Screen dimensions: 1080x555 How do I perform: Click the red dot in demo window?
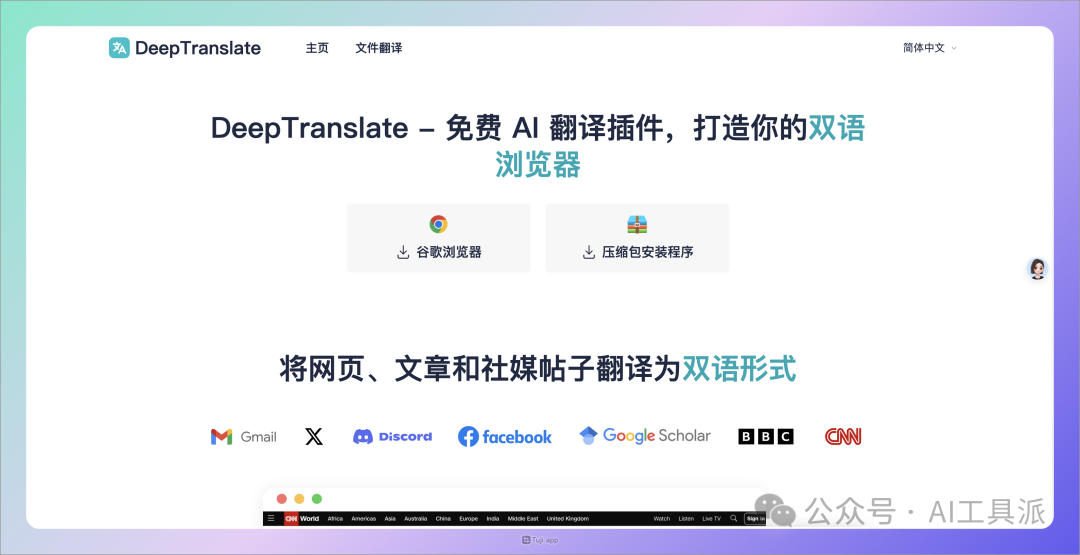[281, 499]
